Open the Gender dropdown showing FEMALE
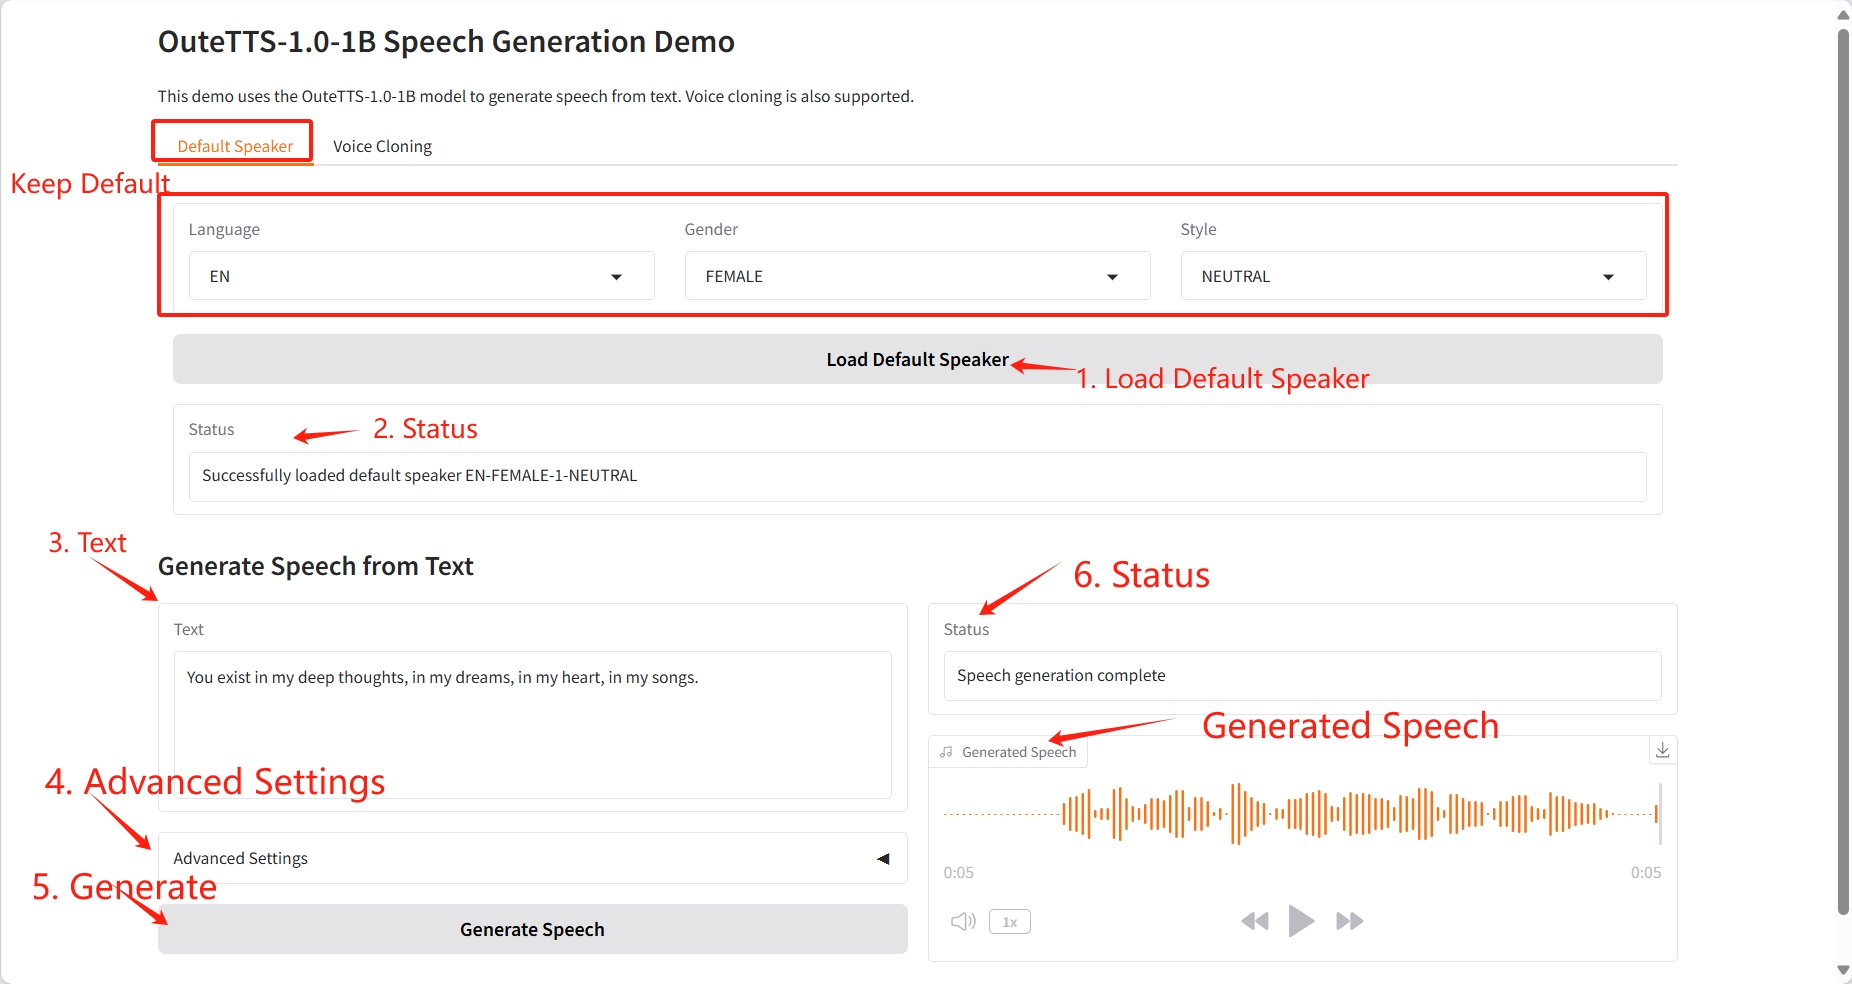Viewport: 1852px width, 984px height. coord(916,276)
